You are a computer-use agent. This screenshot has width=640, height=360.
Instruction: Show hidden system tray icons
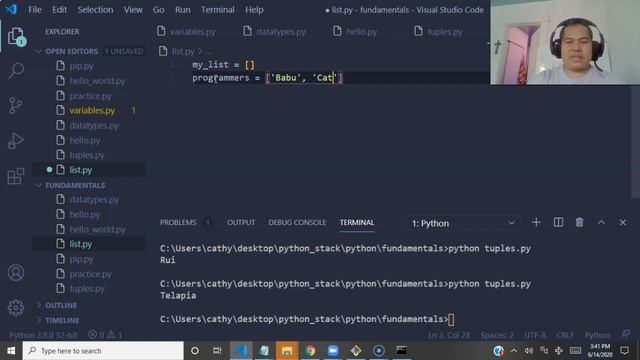click(x=514, y=351)
